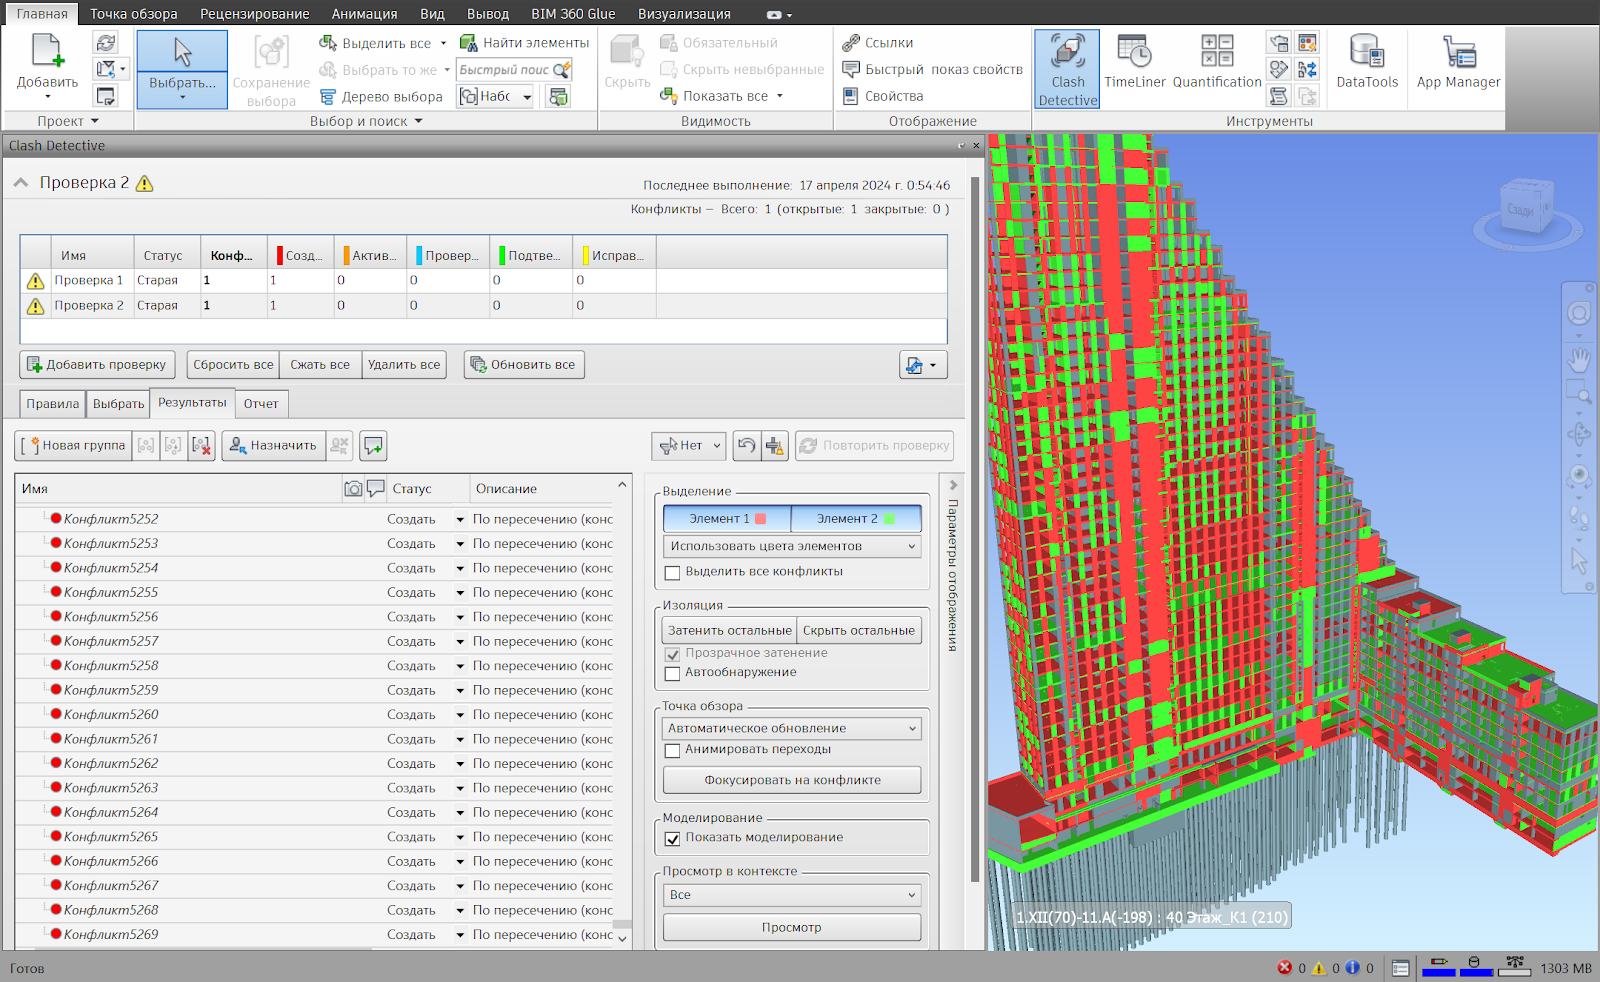Click Найти элементы binoculars icon

click(x=468, y=42)
